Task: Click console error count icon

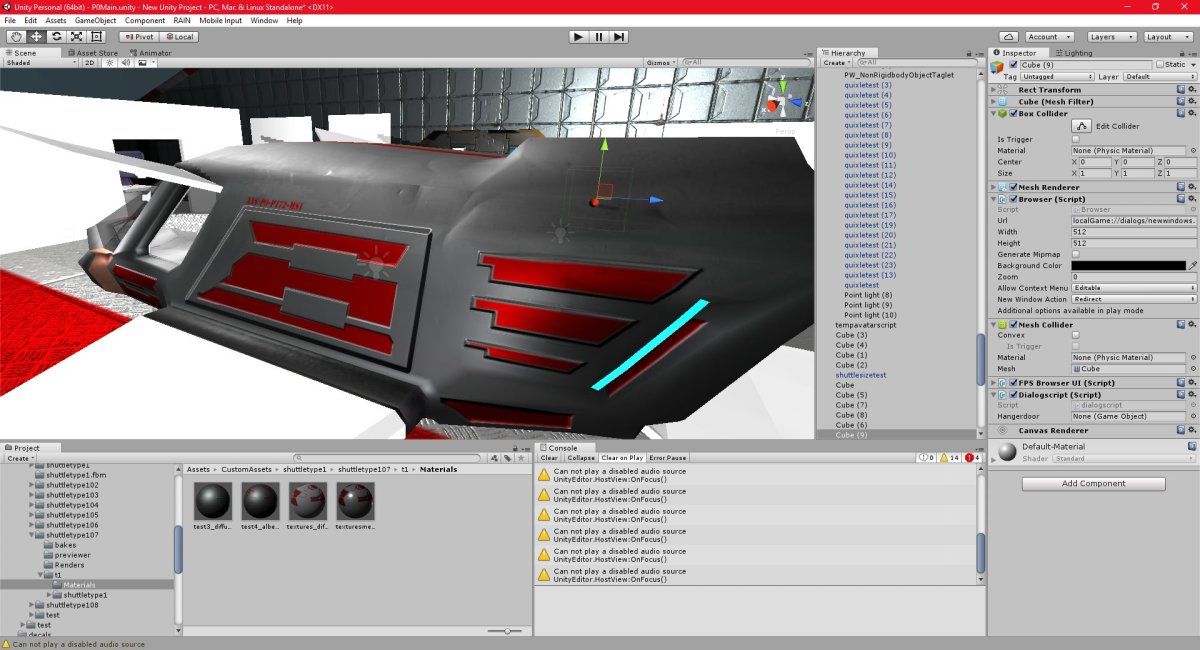Action: pyautogui.click(x=970, y=457)
